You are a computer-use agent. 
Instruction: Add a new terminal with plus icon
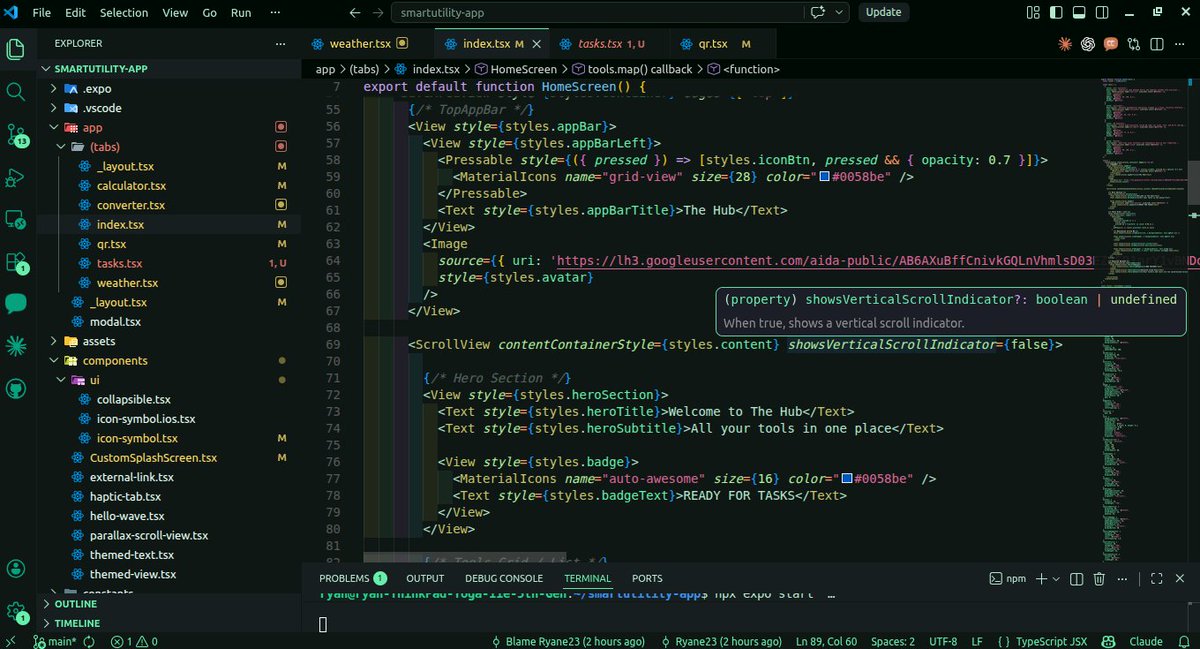(1041, 578)
